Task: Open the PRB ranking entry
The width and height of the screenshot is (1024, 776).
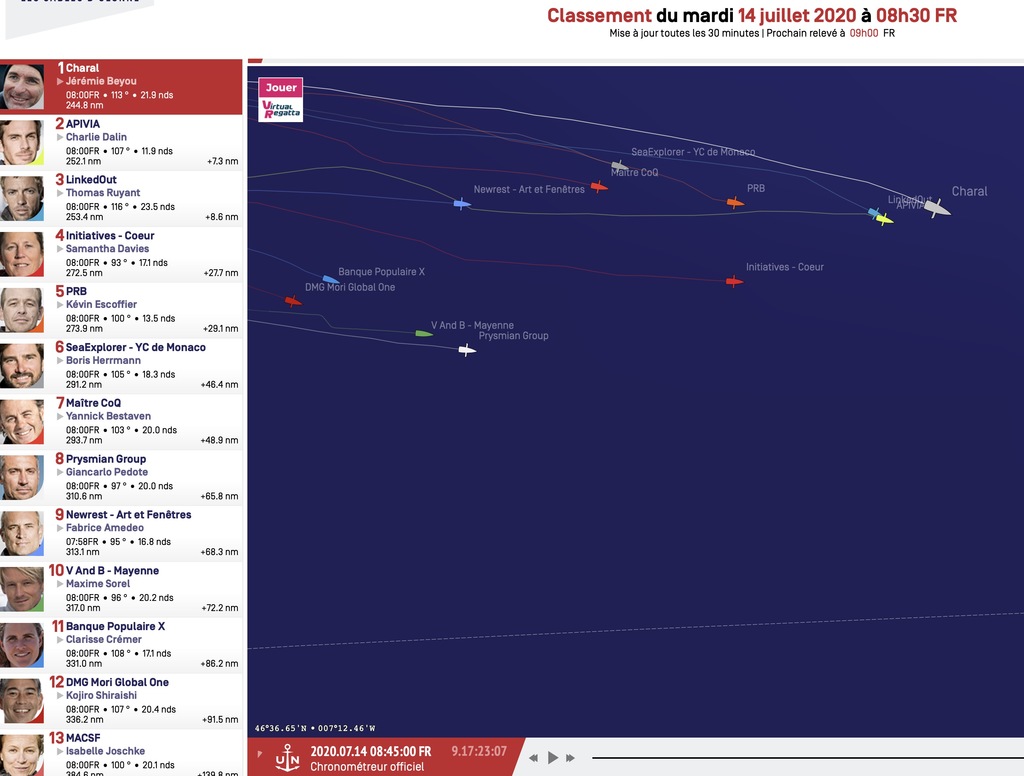Action: (121, 310)
